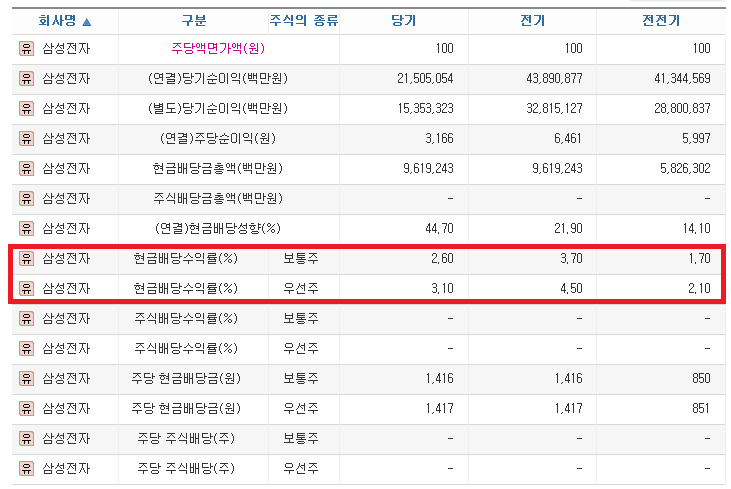Select 전전기 value 100 for 주당액면가액
731x489 pixels.
click(701, 48)
